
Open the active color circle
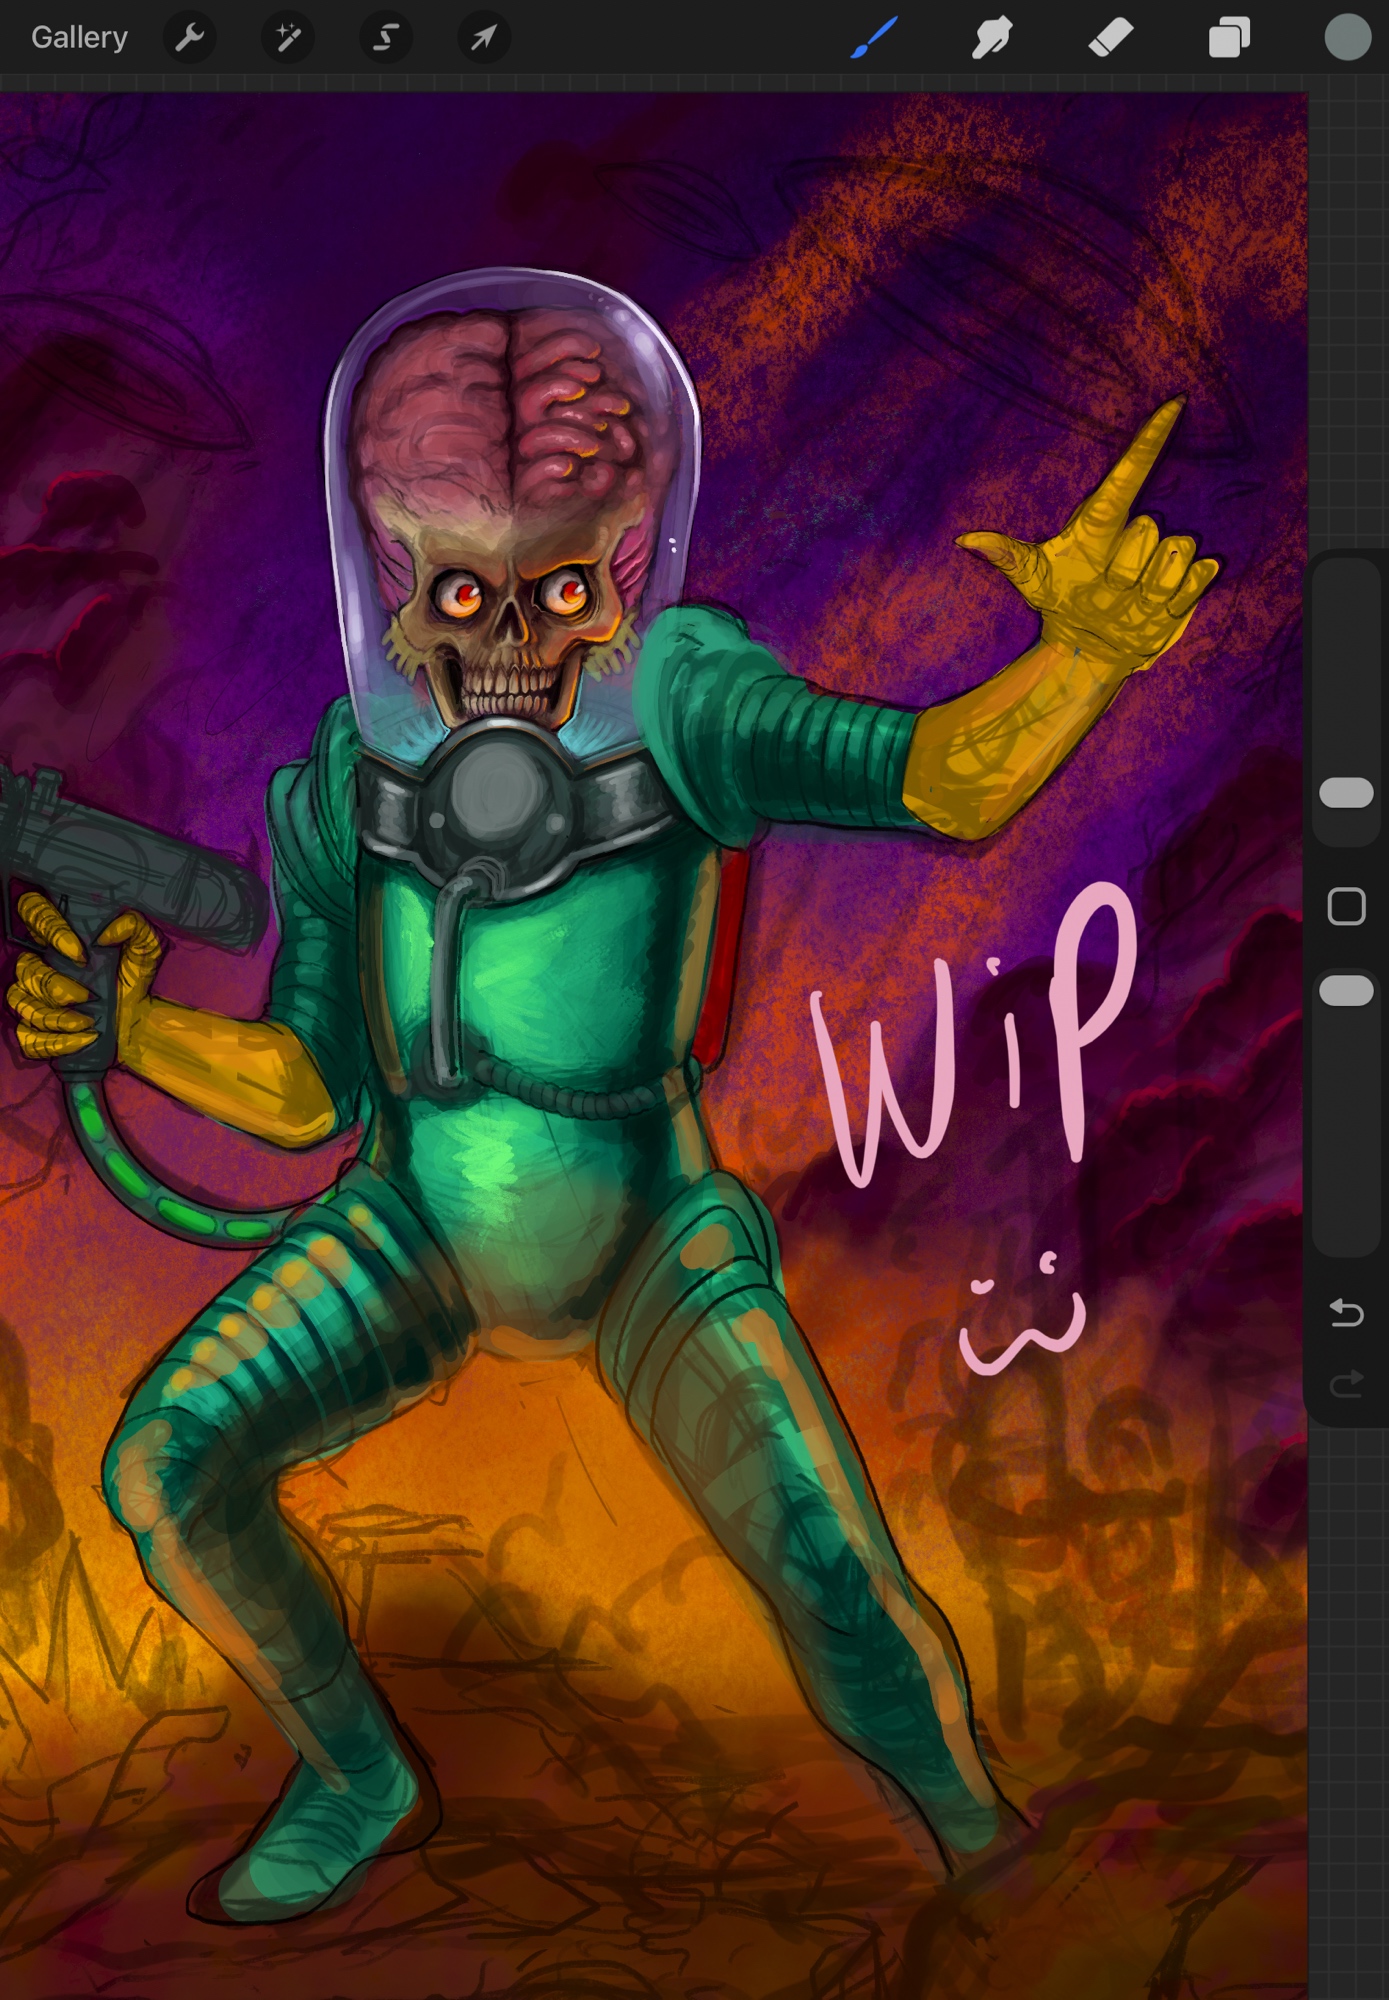(1347, 38)
